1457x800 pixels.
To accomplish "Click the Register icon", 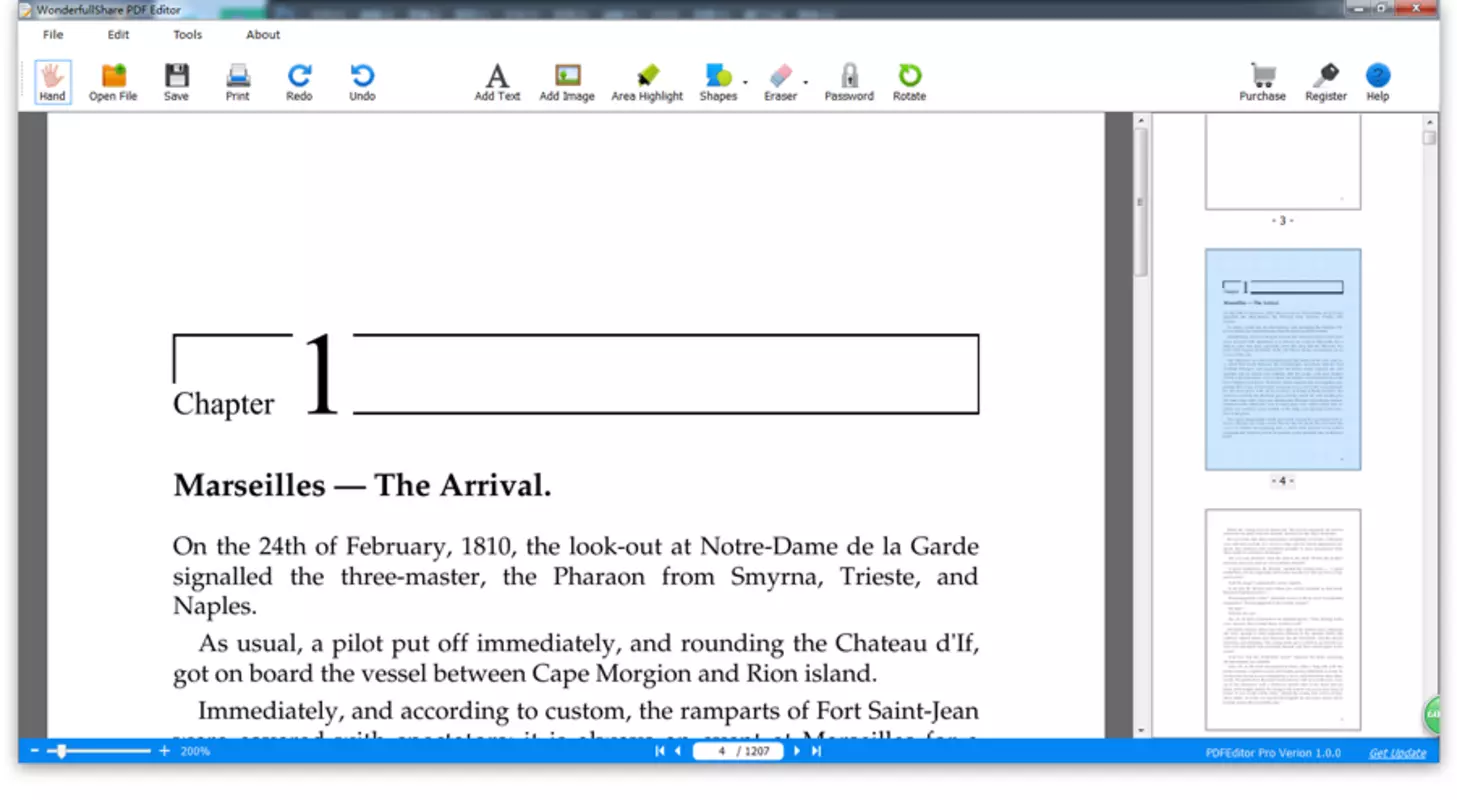I will [x=1326, y=81].
